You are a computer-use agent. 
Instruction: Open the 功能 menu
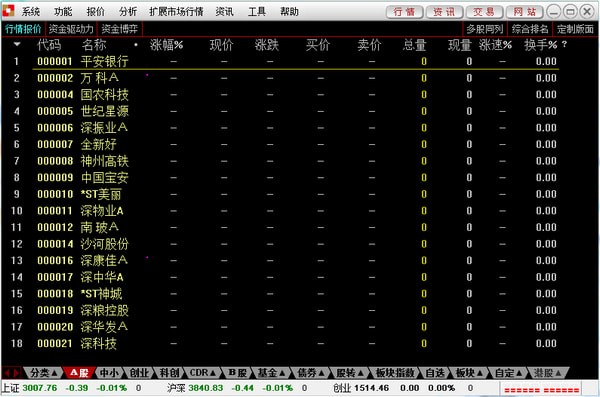[x=63, y=12]
